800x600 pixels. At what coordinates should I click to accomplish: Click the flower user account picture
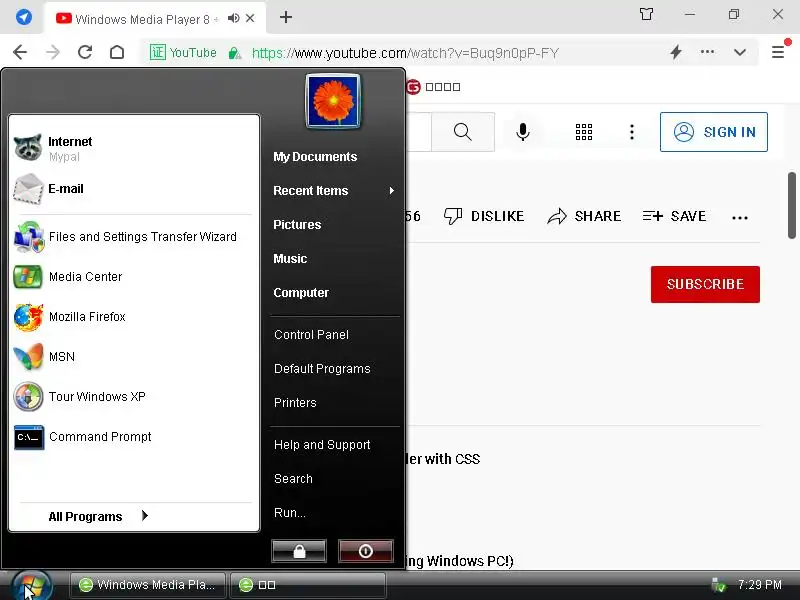click(333, 101)
